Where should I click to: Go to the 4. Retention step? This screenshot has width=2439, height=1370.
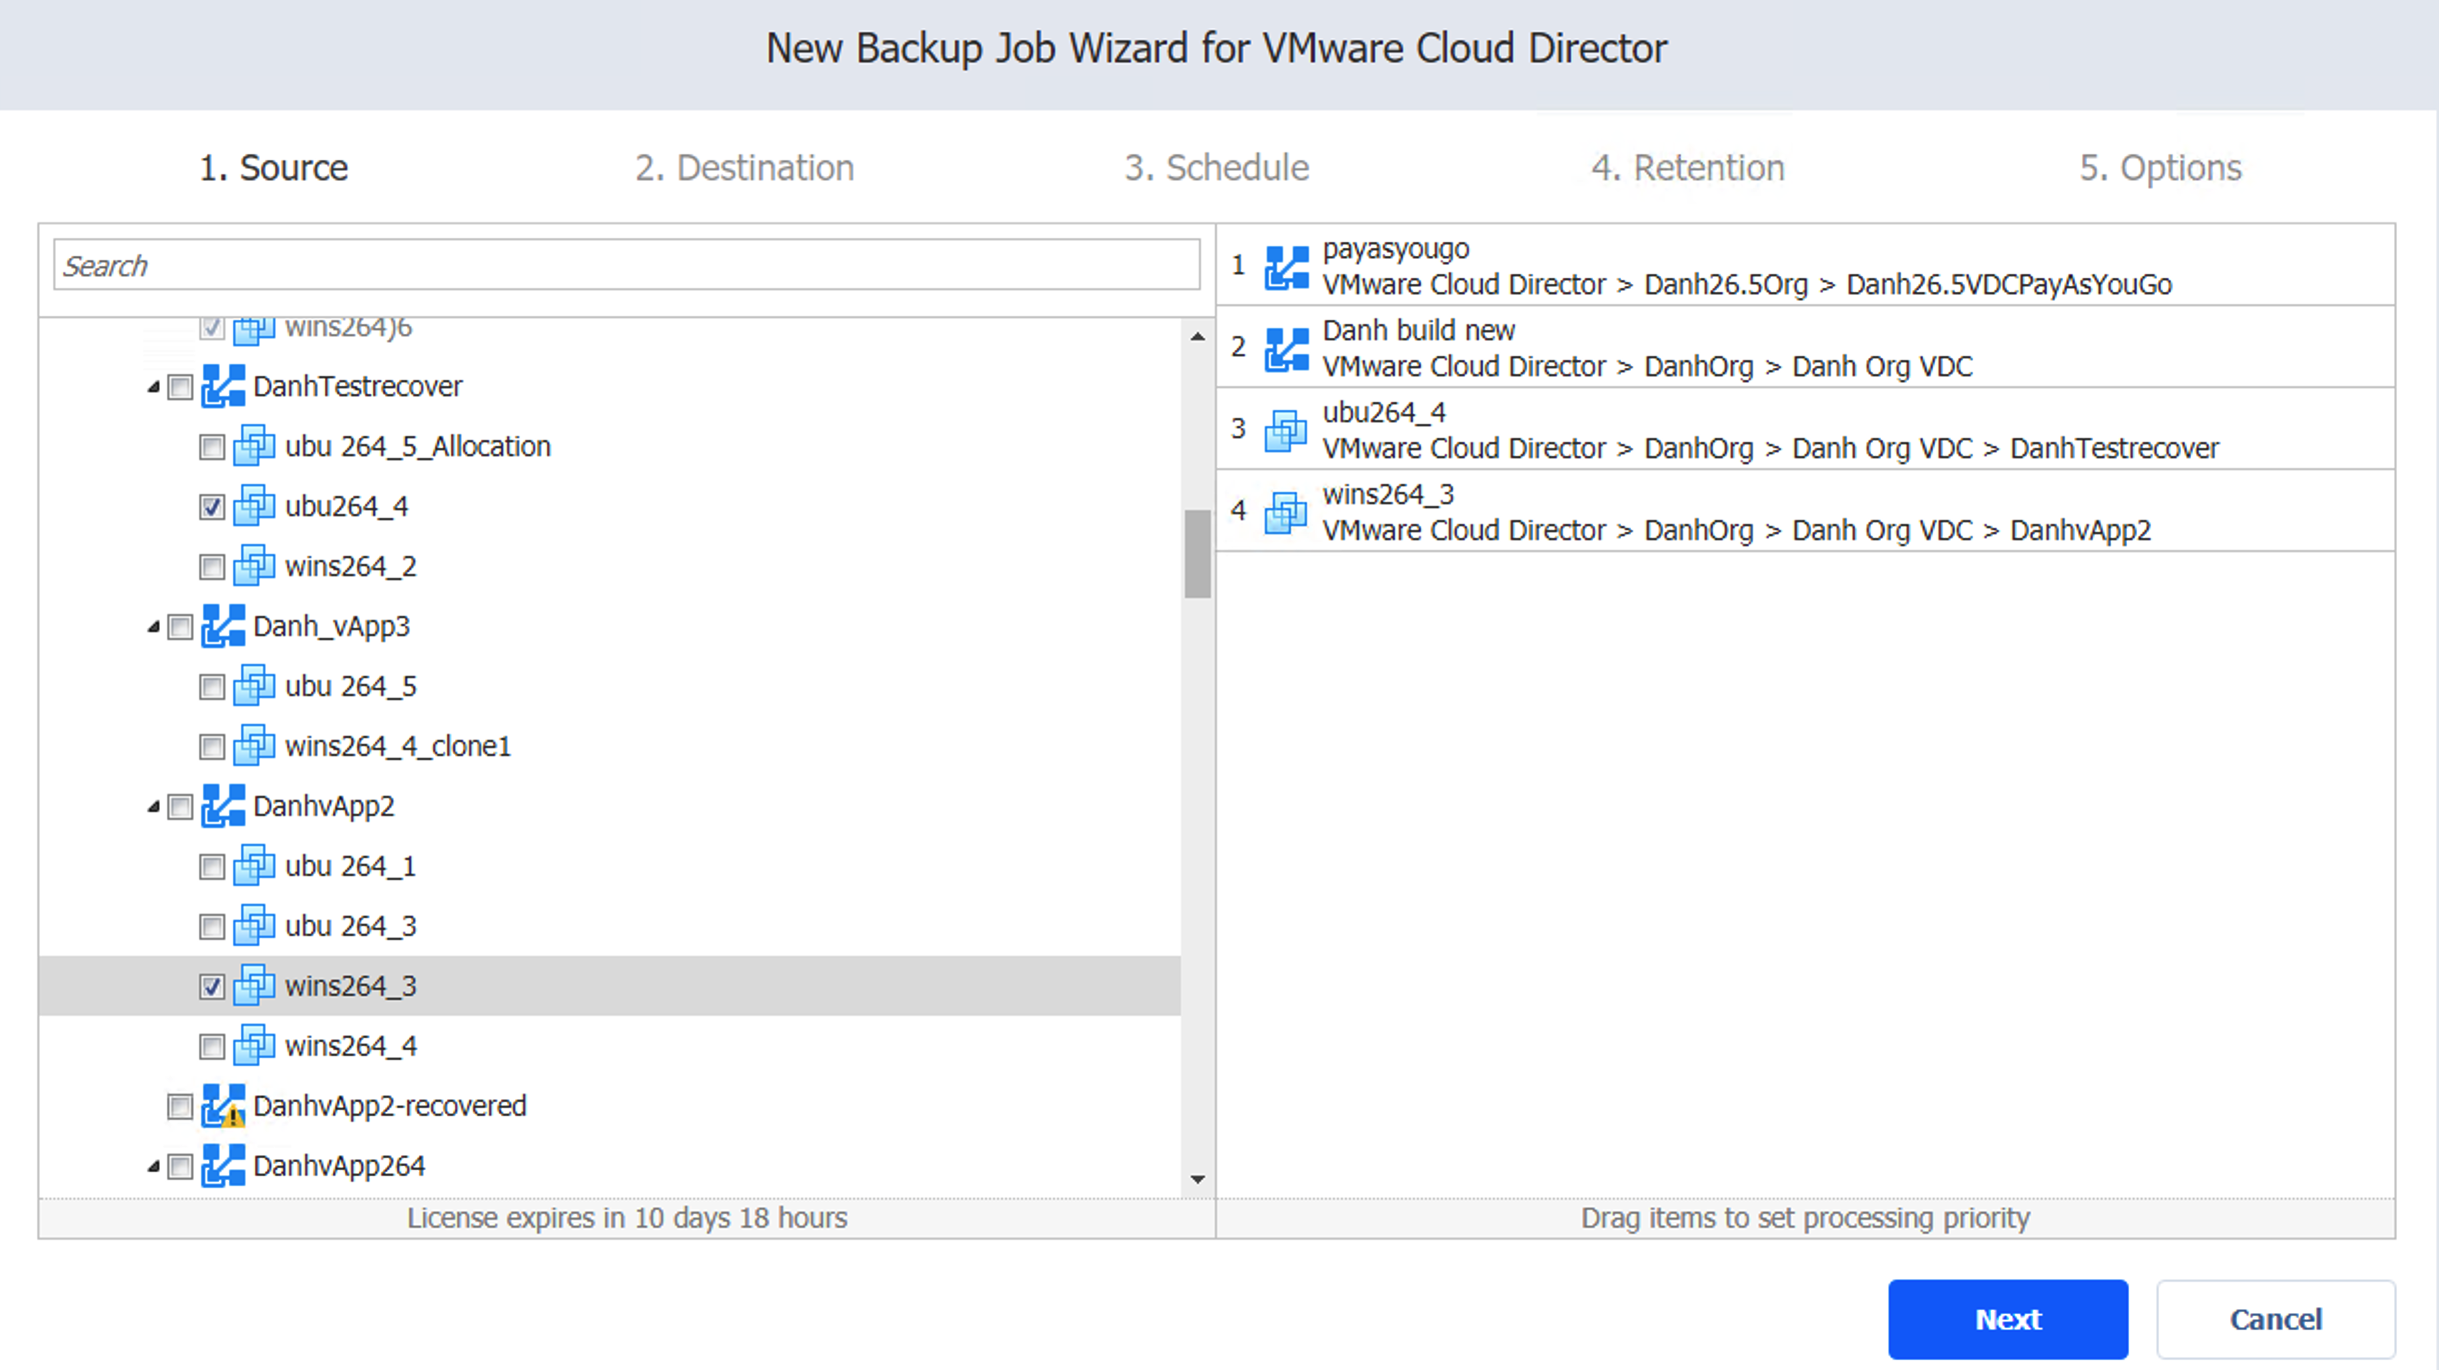pyautogui.click(x=1688, y=168)
